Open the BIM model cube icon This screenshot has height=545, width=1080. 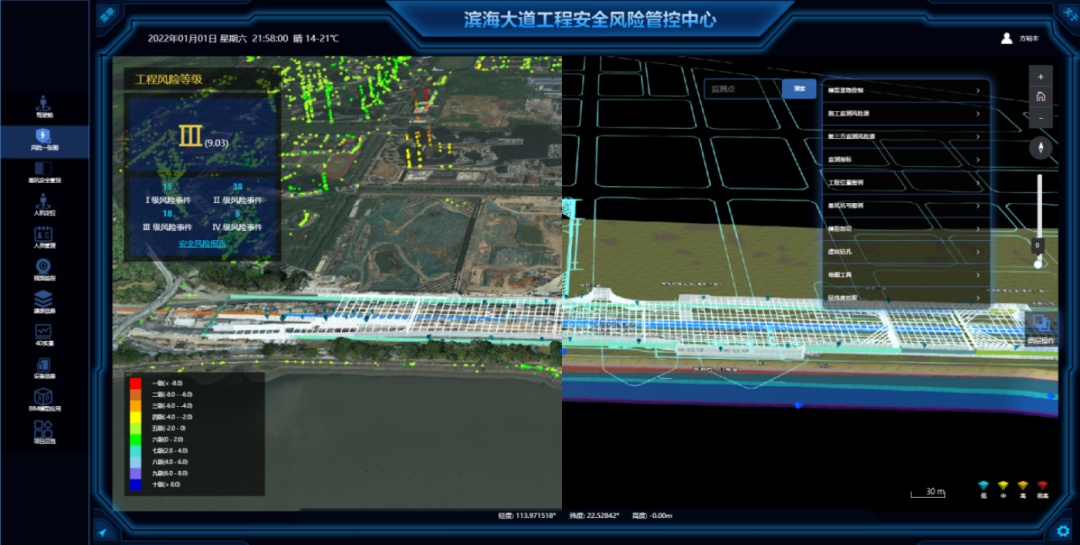pos(44,399)
